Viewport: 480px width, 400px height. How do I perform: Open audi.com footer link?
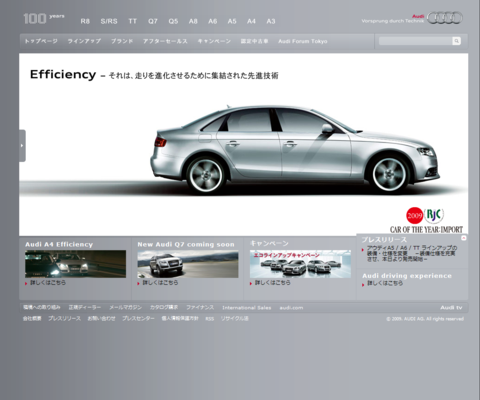(291, 308)
